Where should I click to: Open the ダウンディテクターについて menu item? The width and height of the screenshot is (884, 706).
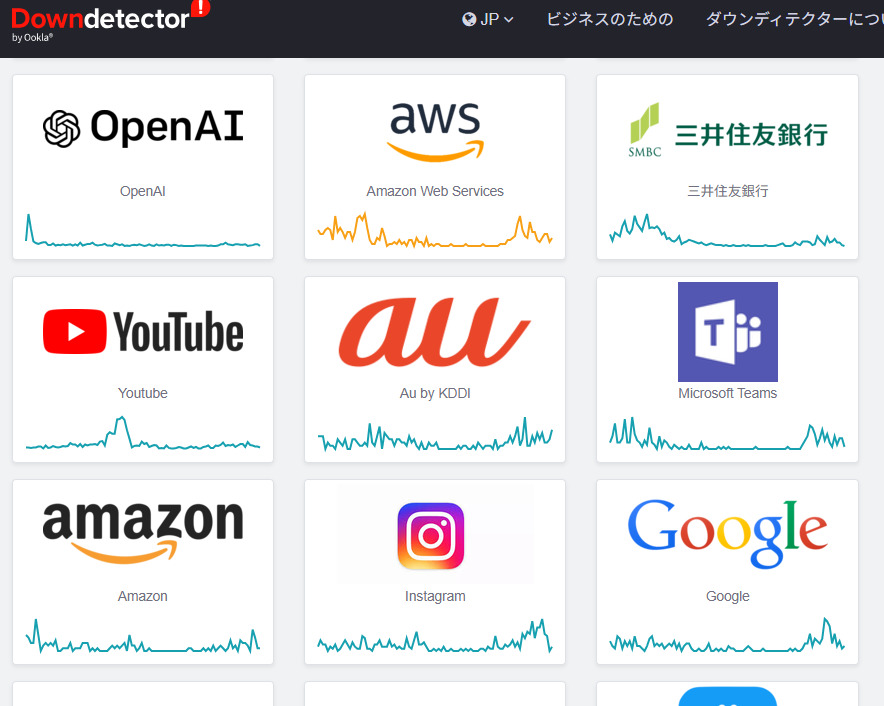click(794, 20)
